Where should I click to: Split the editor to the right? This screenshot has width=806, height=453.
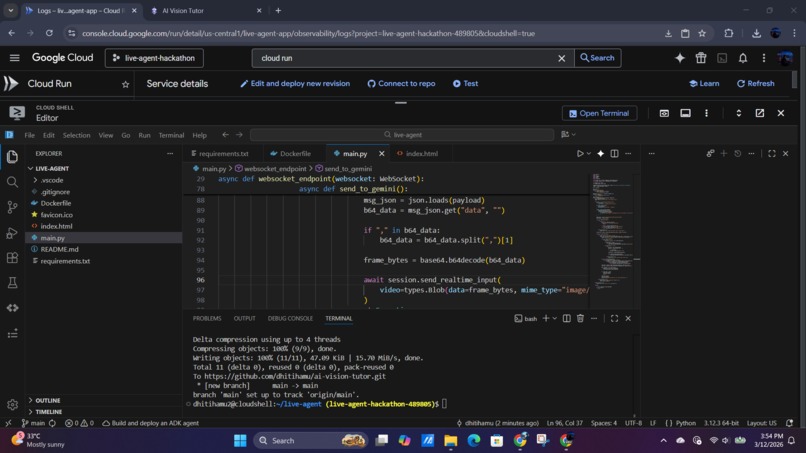tap(614, 153)
